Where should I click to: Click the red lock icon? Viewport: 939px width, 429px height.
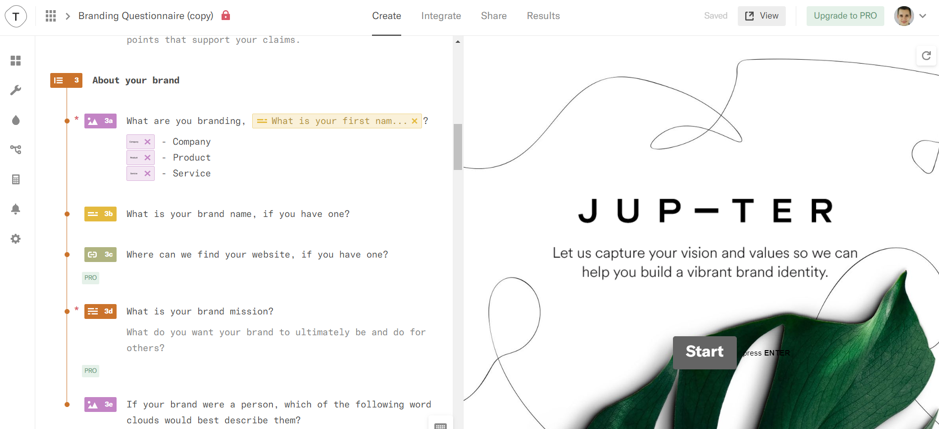[226, 16]
